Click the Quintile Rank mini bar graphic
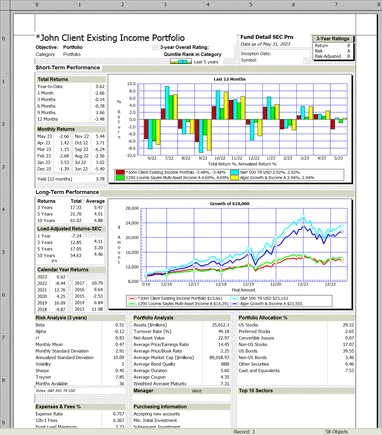 point(181,62)
